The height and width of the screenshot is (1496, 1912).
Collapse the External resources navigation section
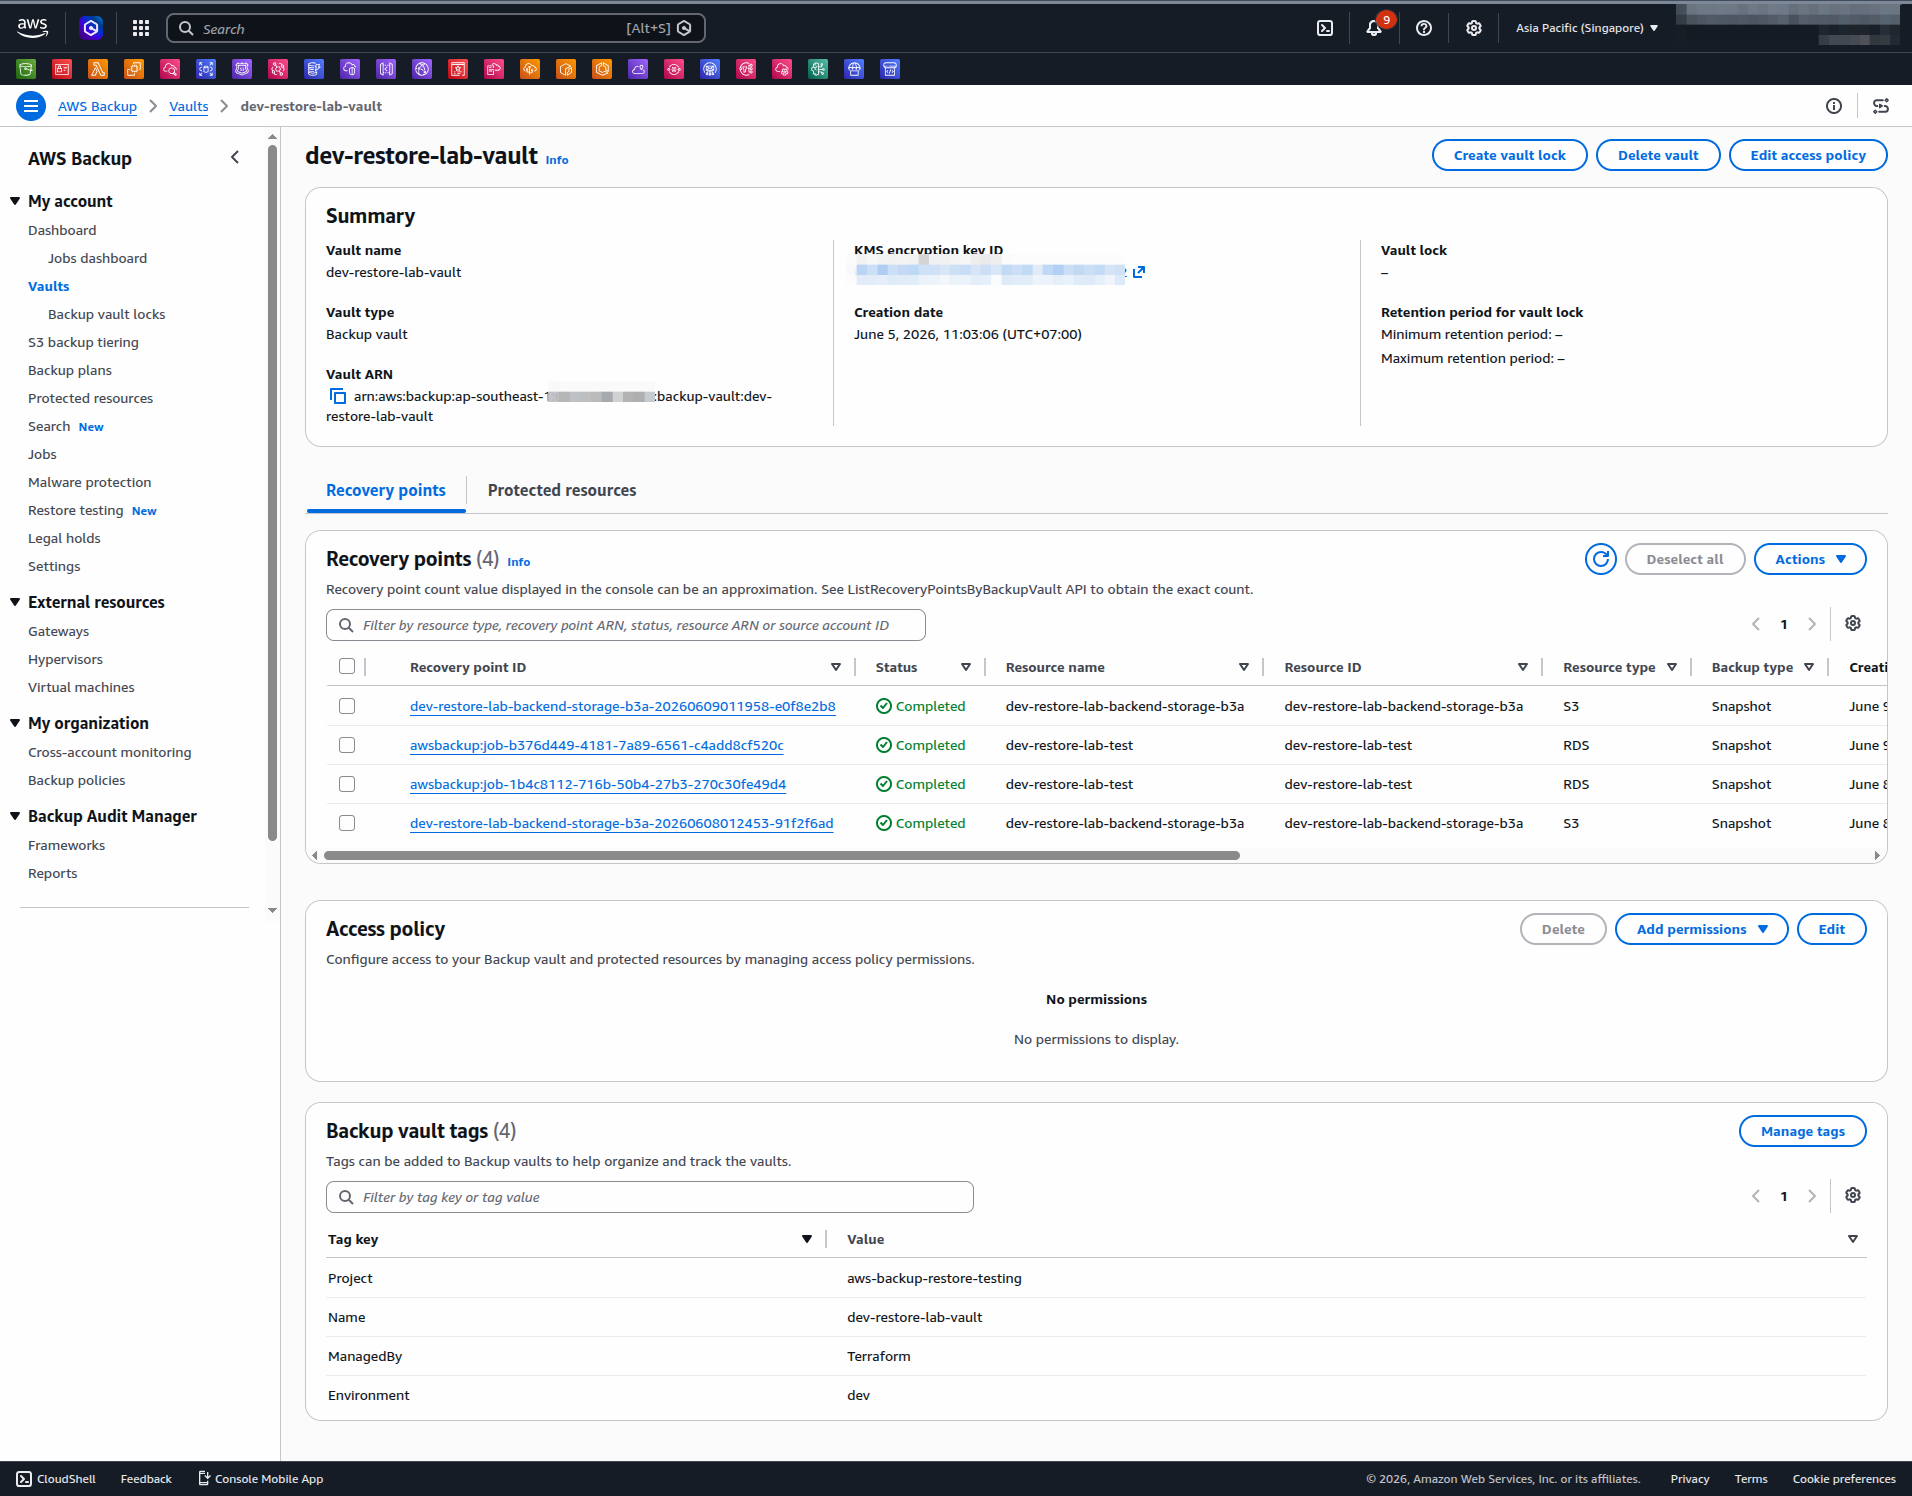(15, 602)
